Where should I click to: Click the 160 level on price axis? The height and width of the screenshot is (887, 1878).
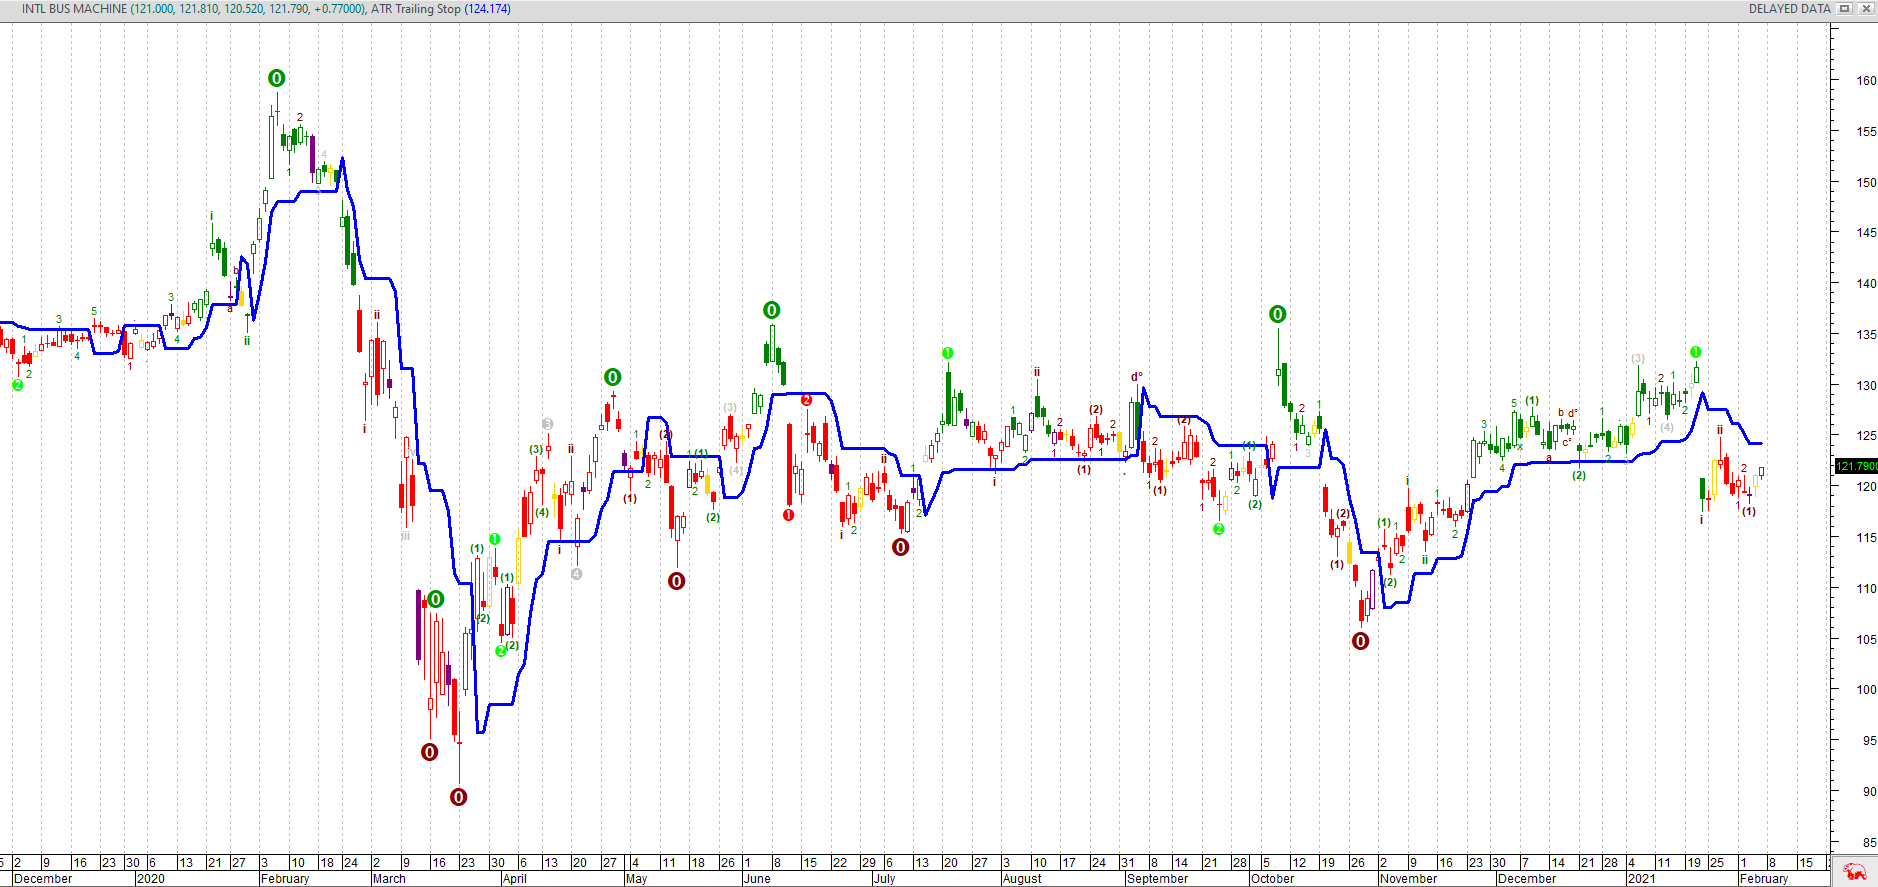click(1866, 81)
